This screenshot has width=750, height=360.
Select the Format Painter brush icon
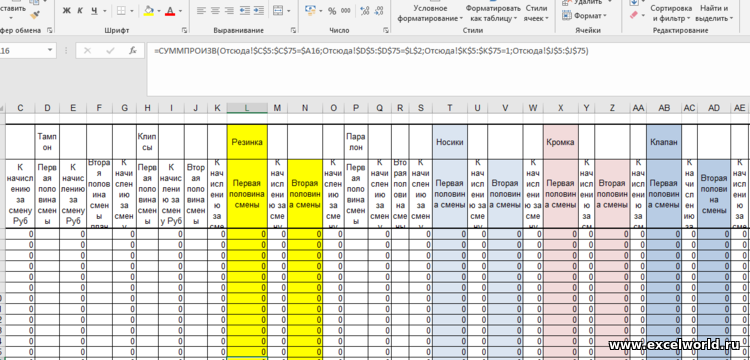[35, 15]
